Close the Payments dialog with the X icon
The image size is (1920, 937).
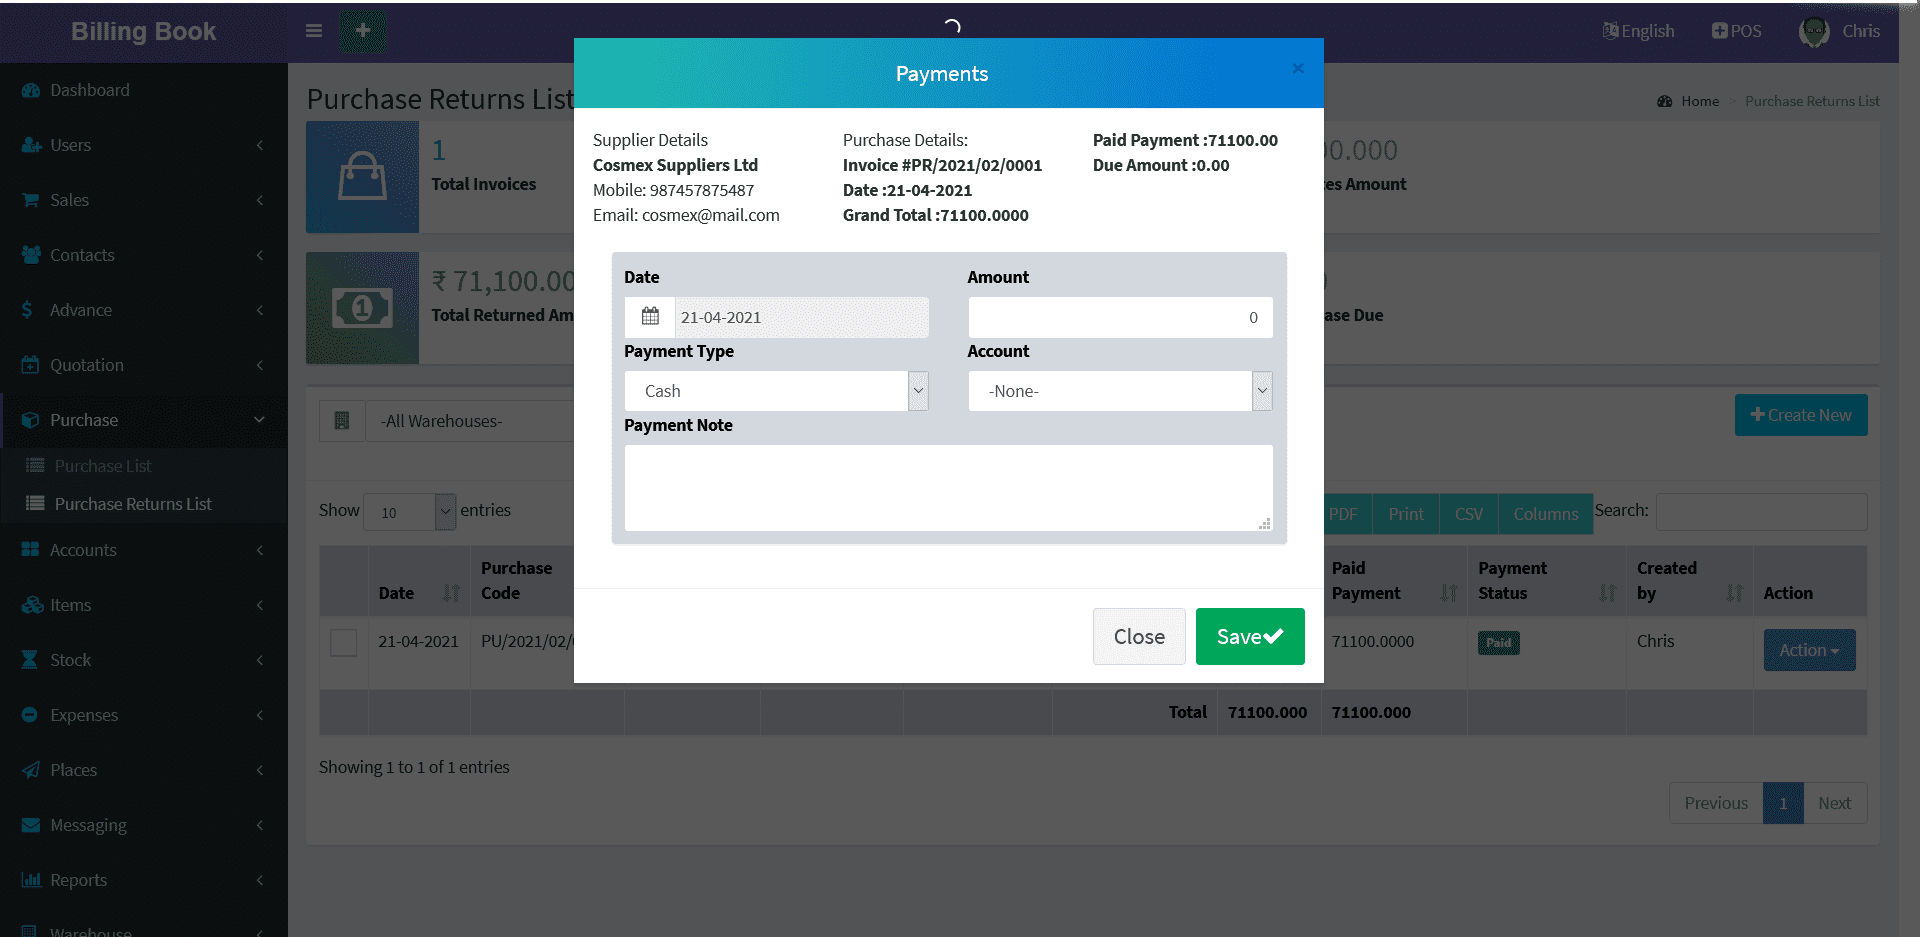[x=1298, y=69]
